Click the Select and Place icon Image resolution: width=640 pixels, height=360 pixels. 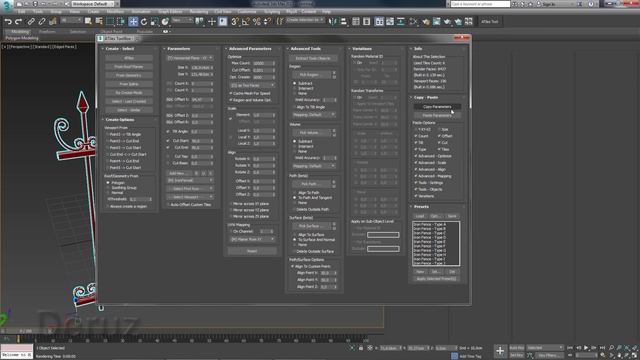pos(165,21)
